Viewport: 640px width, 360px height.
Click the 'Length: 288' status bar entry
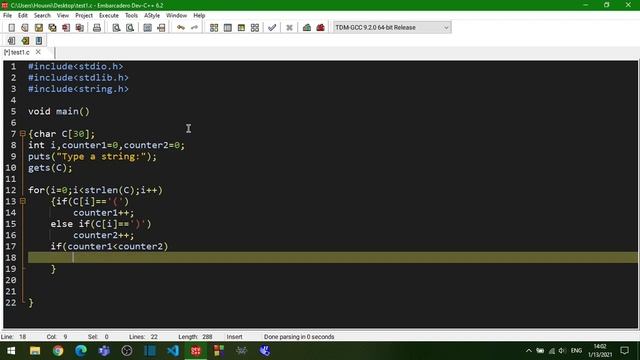click(x=195, y=337)
